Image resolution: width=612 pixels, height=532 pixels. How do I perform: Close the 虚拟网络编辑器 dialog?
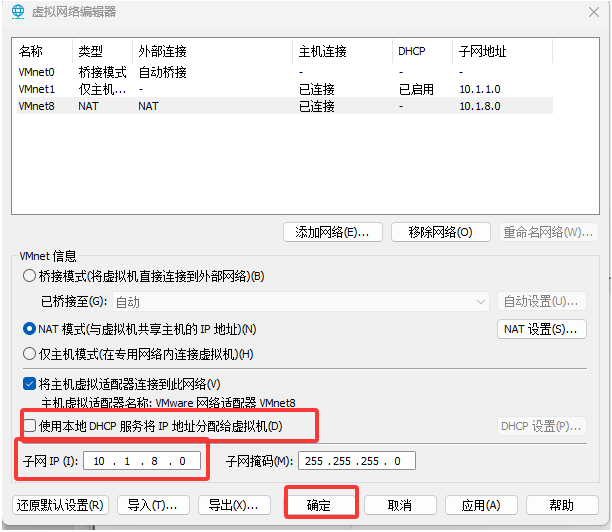pyautogui.click(x=594, y=12)
